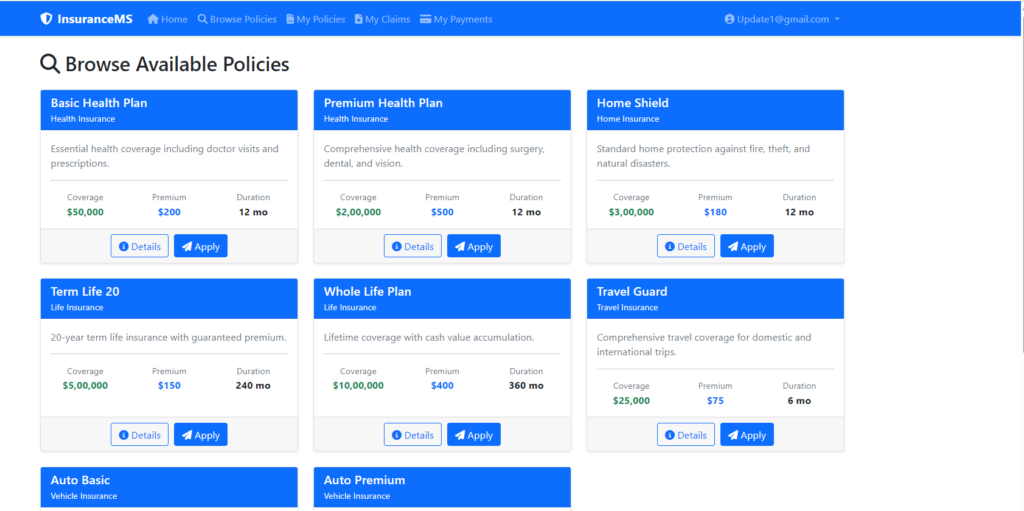
Task: Click the $75 premium value
Action: click(x=715, y=401)
